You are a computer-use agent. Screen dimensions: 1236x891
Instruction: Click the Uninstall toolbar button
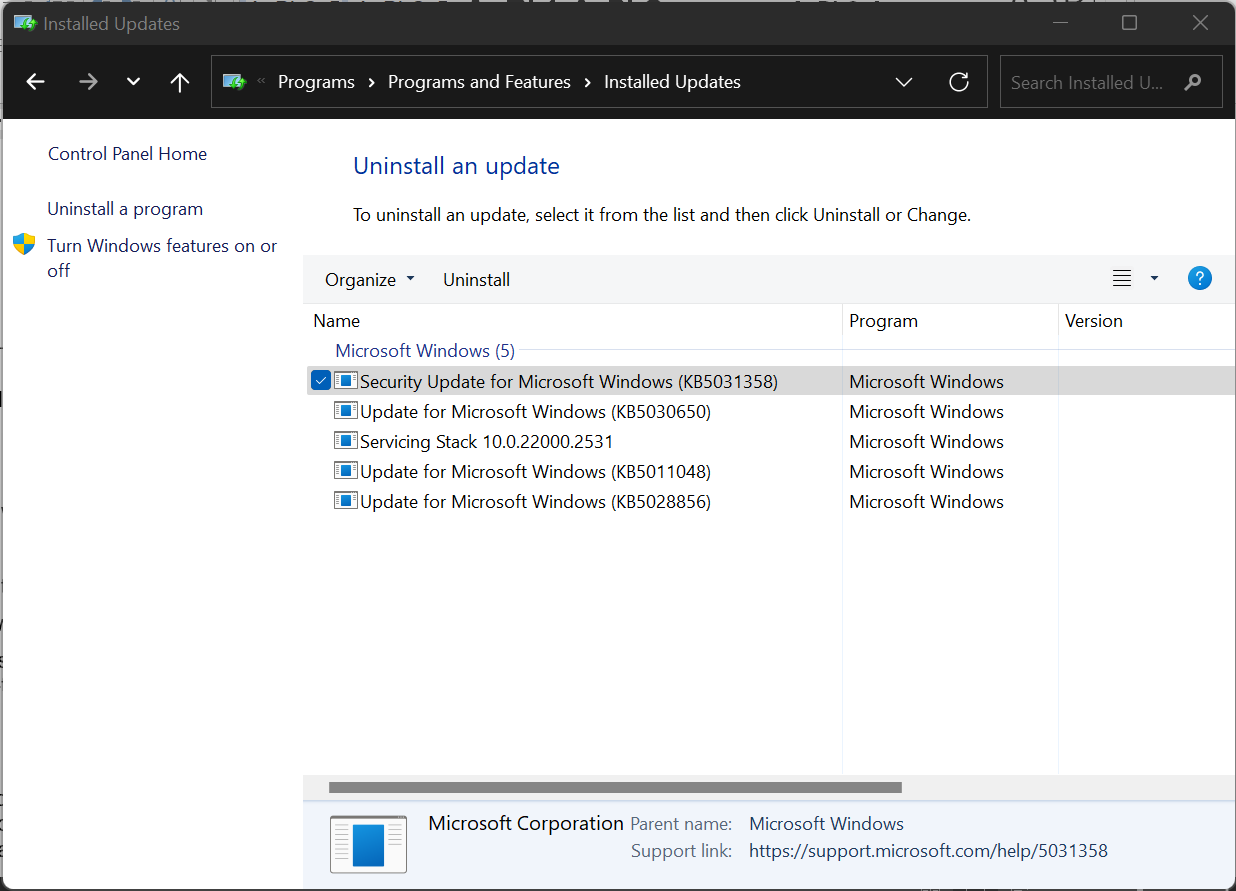coord(477,280)
